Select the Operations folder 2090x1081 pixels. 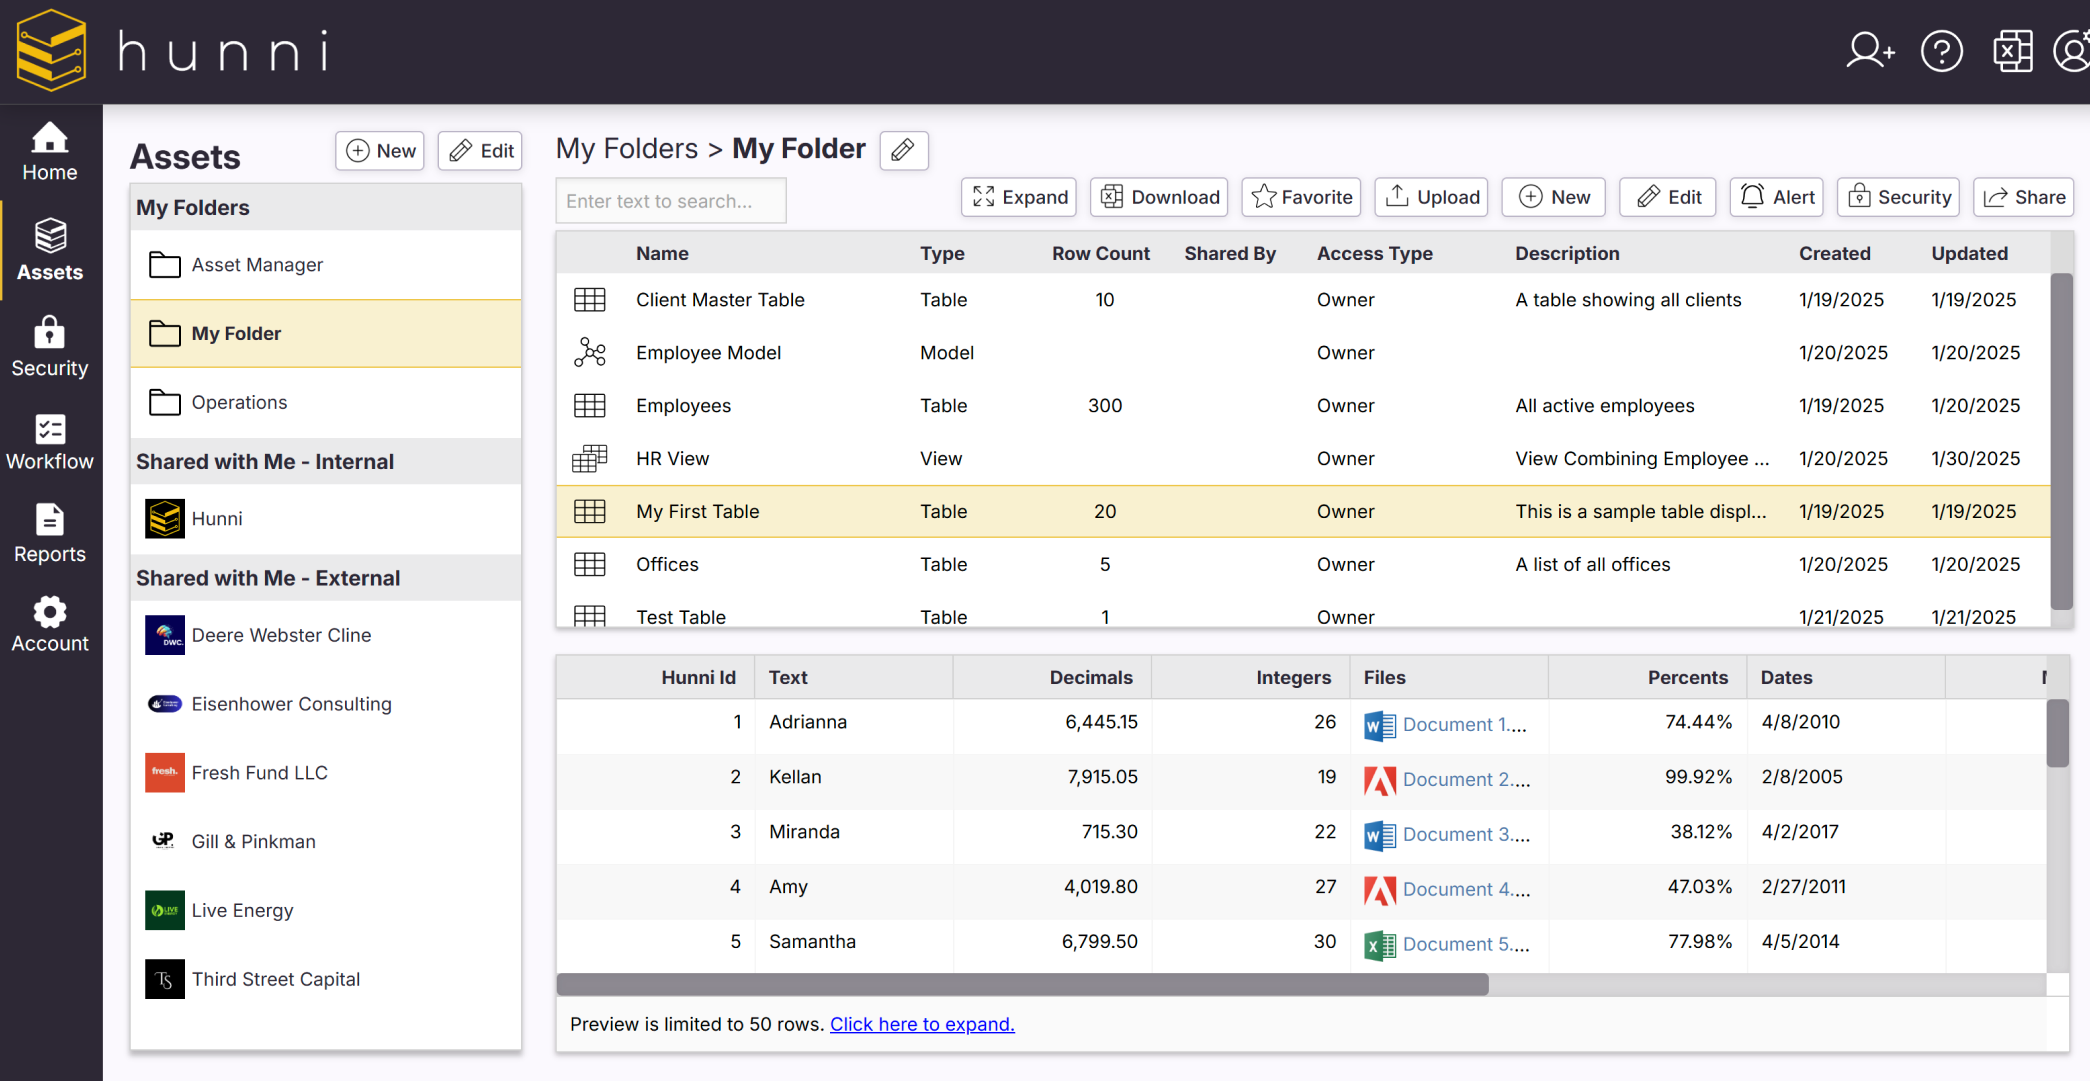[x=239, y=402]
